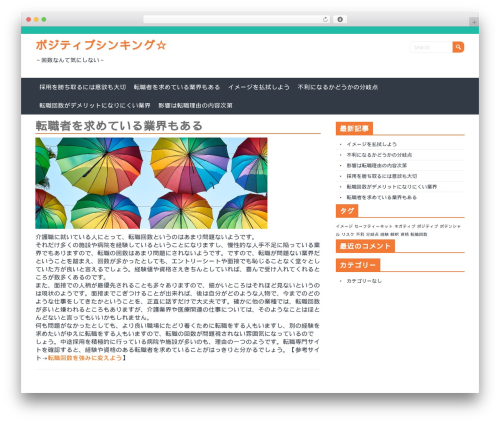Screen dimensions: 500x423
Task: Open nav item 転職回数がデメリットになりにくい業界
Action: pos(95,105)
